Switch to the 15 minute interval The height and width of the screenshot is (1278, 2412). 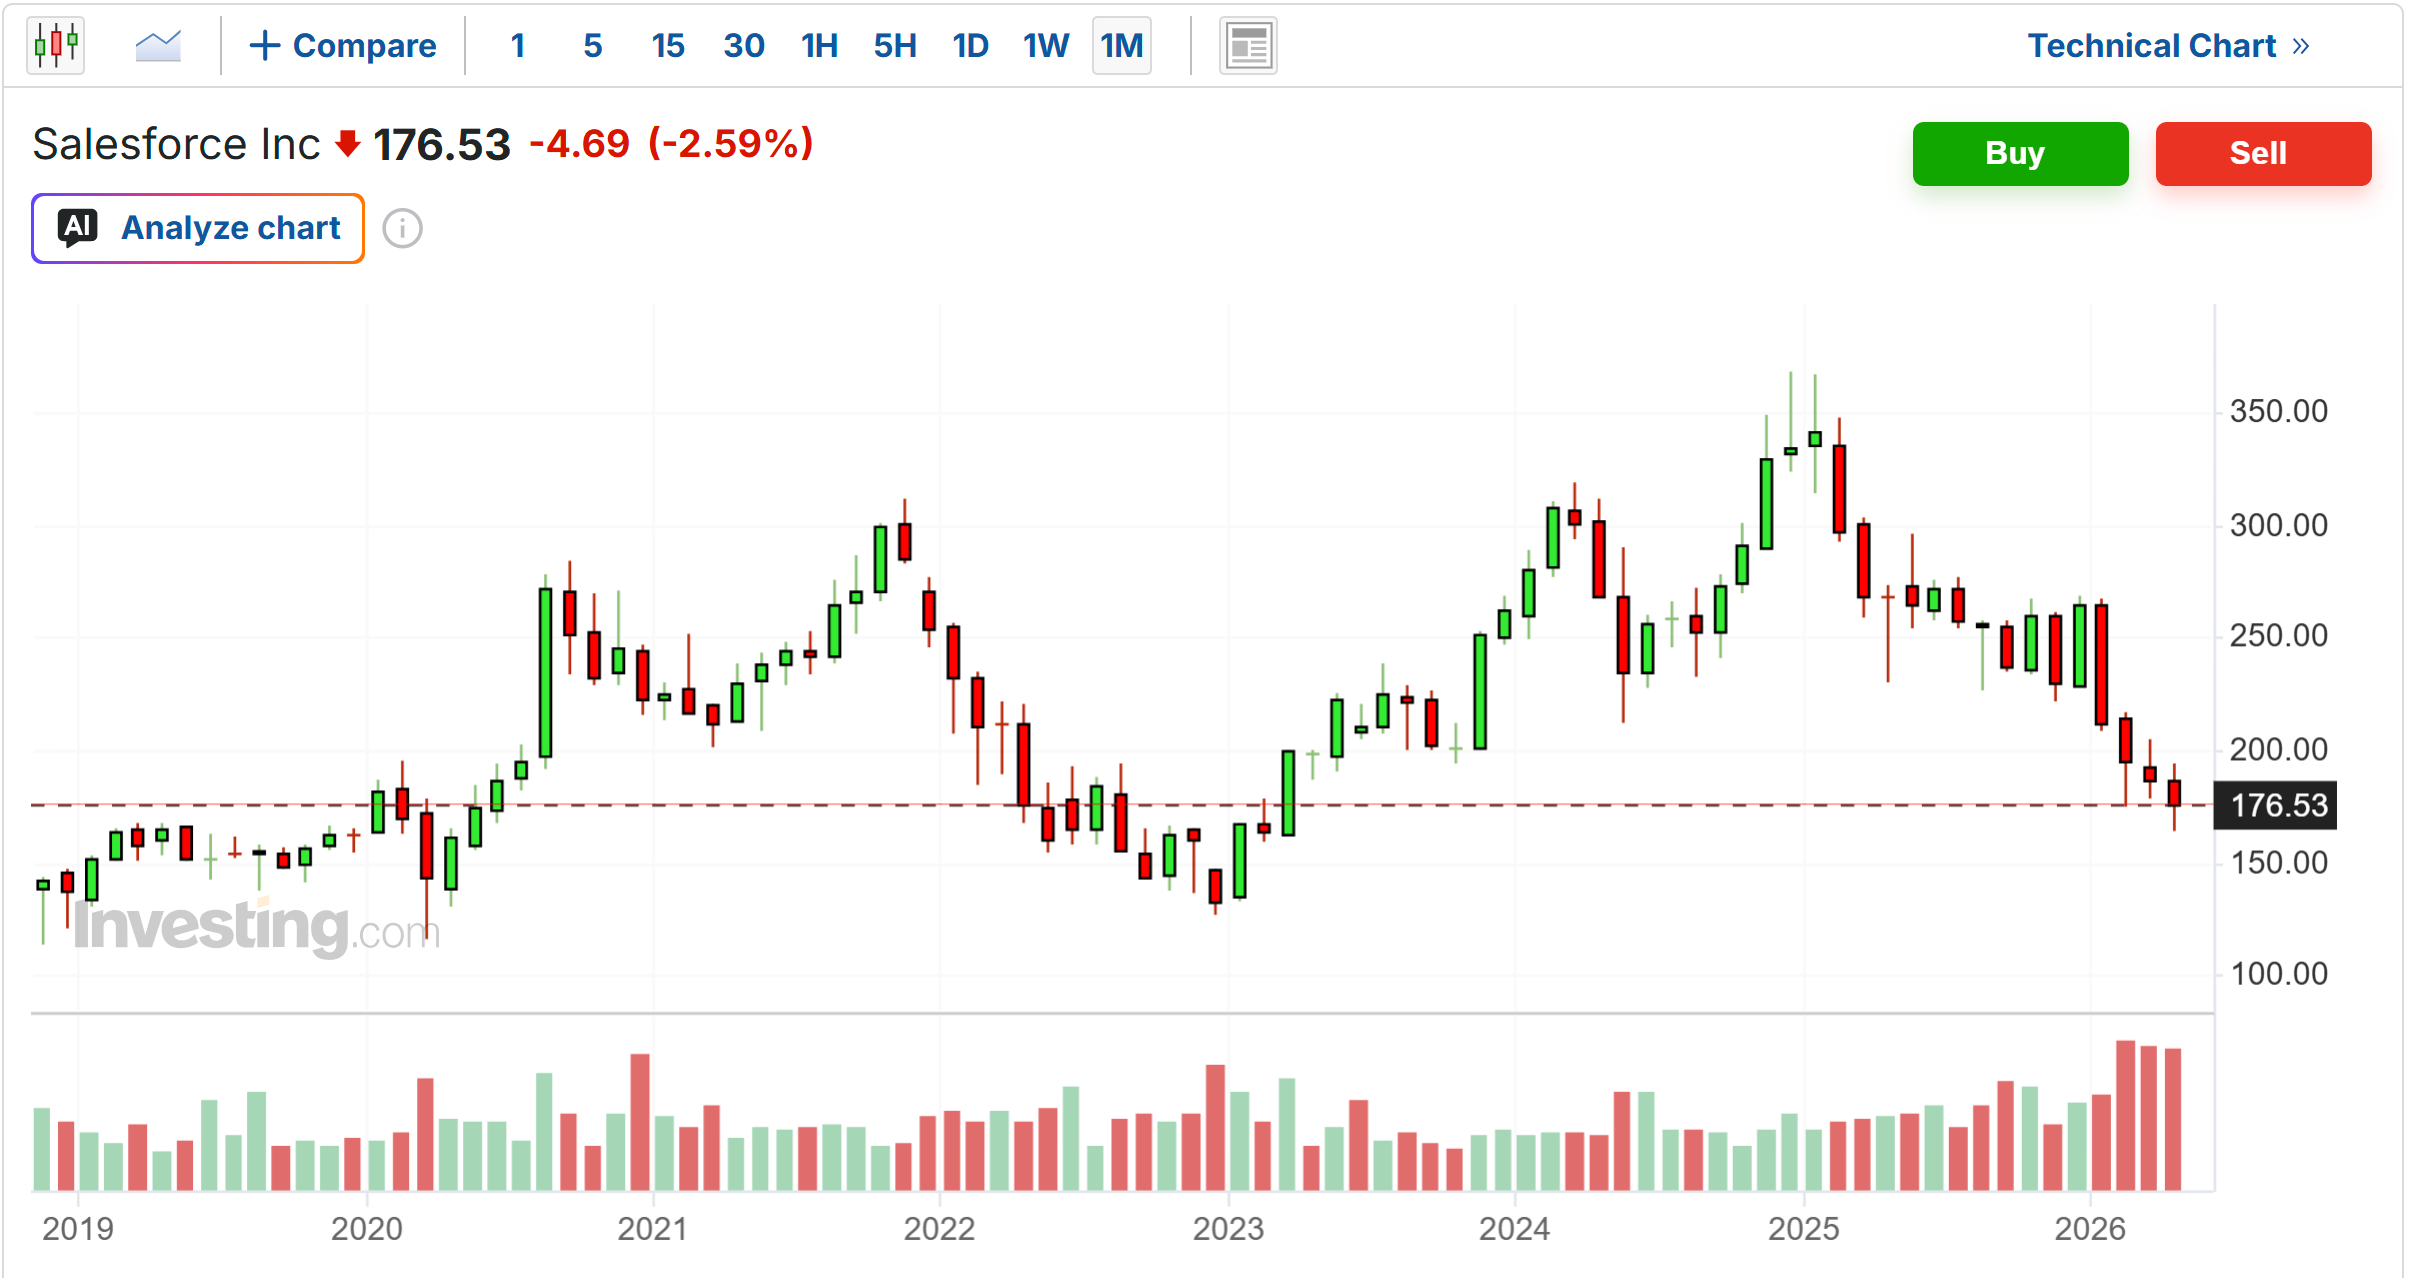coord(668,45)
